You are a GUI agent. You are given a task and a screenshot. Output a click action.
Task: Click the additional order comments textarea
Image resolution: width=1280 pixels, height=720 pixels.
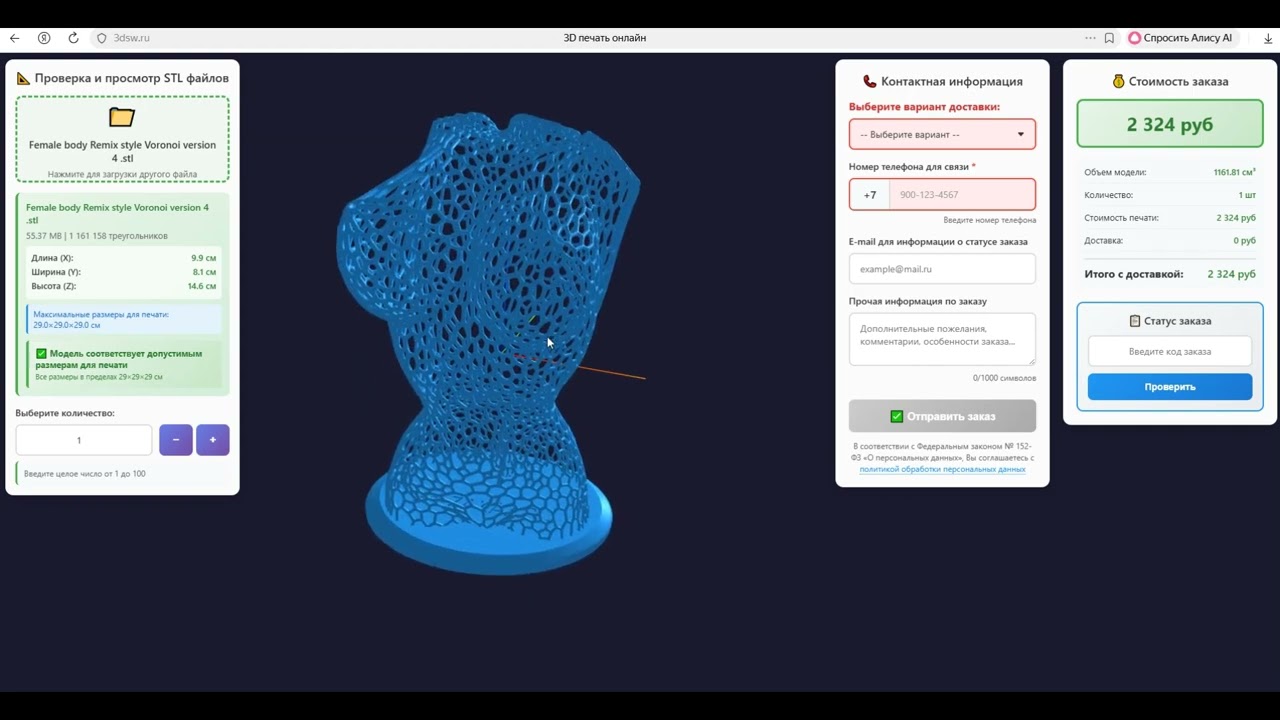pos(942,339)
